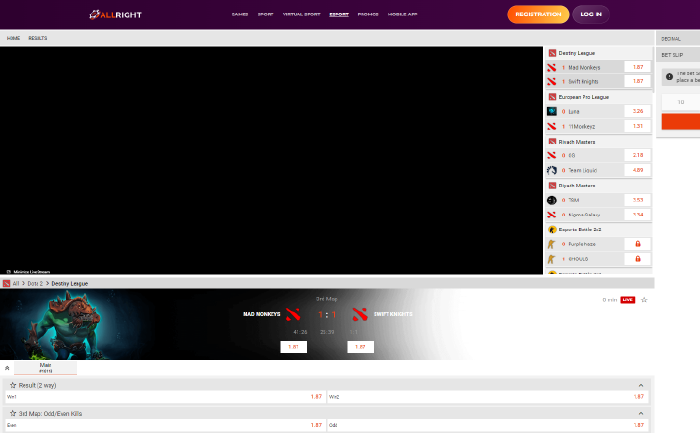The image size is (700, 433).
Task: Click the GHOULG player icon
Action: coord(552,259)
